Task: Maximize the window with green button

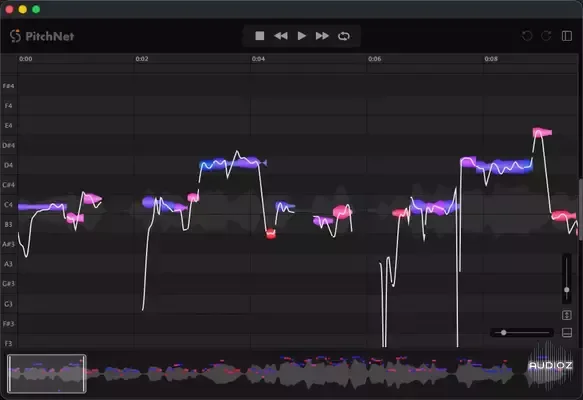Action: [x=36, y=9]
